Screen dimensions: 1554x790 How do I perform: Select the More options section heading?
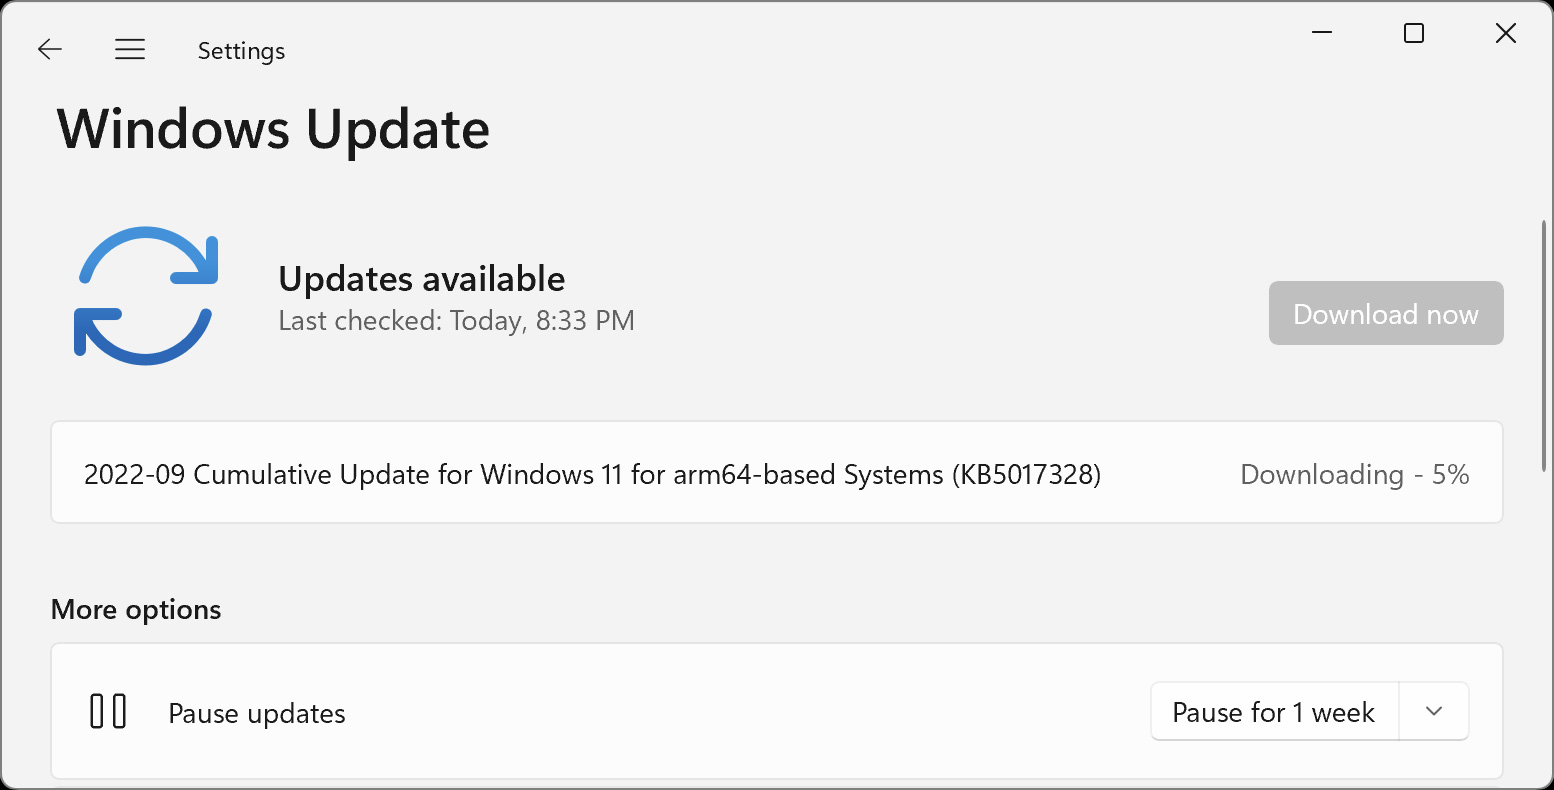click(x=135, y=609)
